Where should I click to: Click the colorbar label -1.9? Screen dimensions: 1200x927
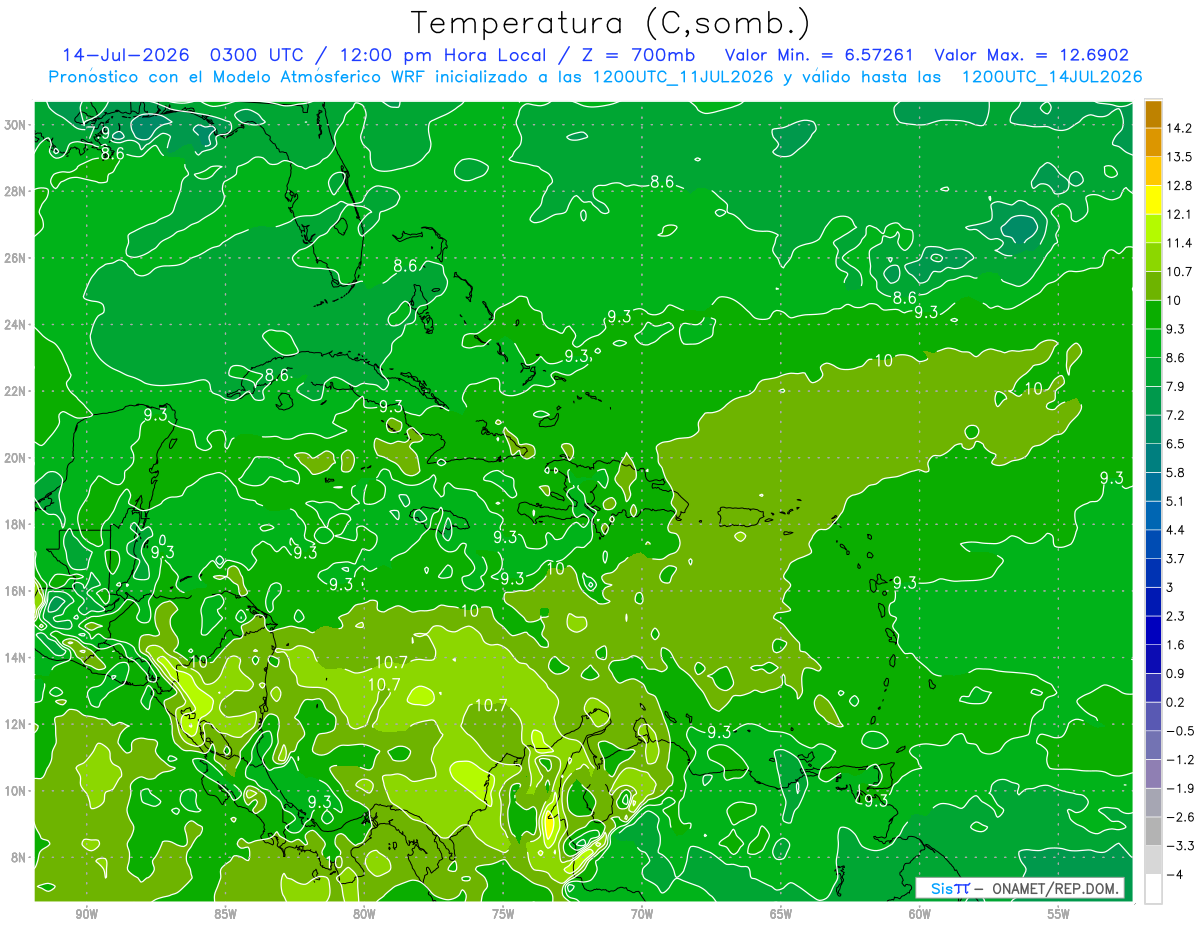(1180, 788)
